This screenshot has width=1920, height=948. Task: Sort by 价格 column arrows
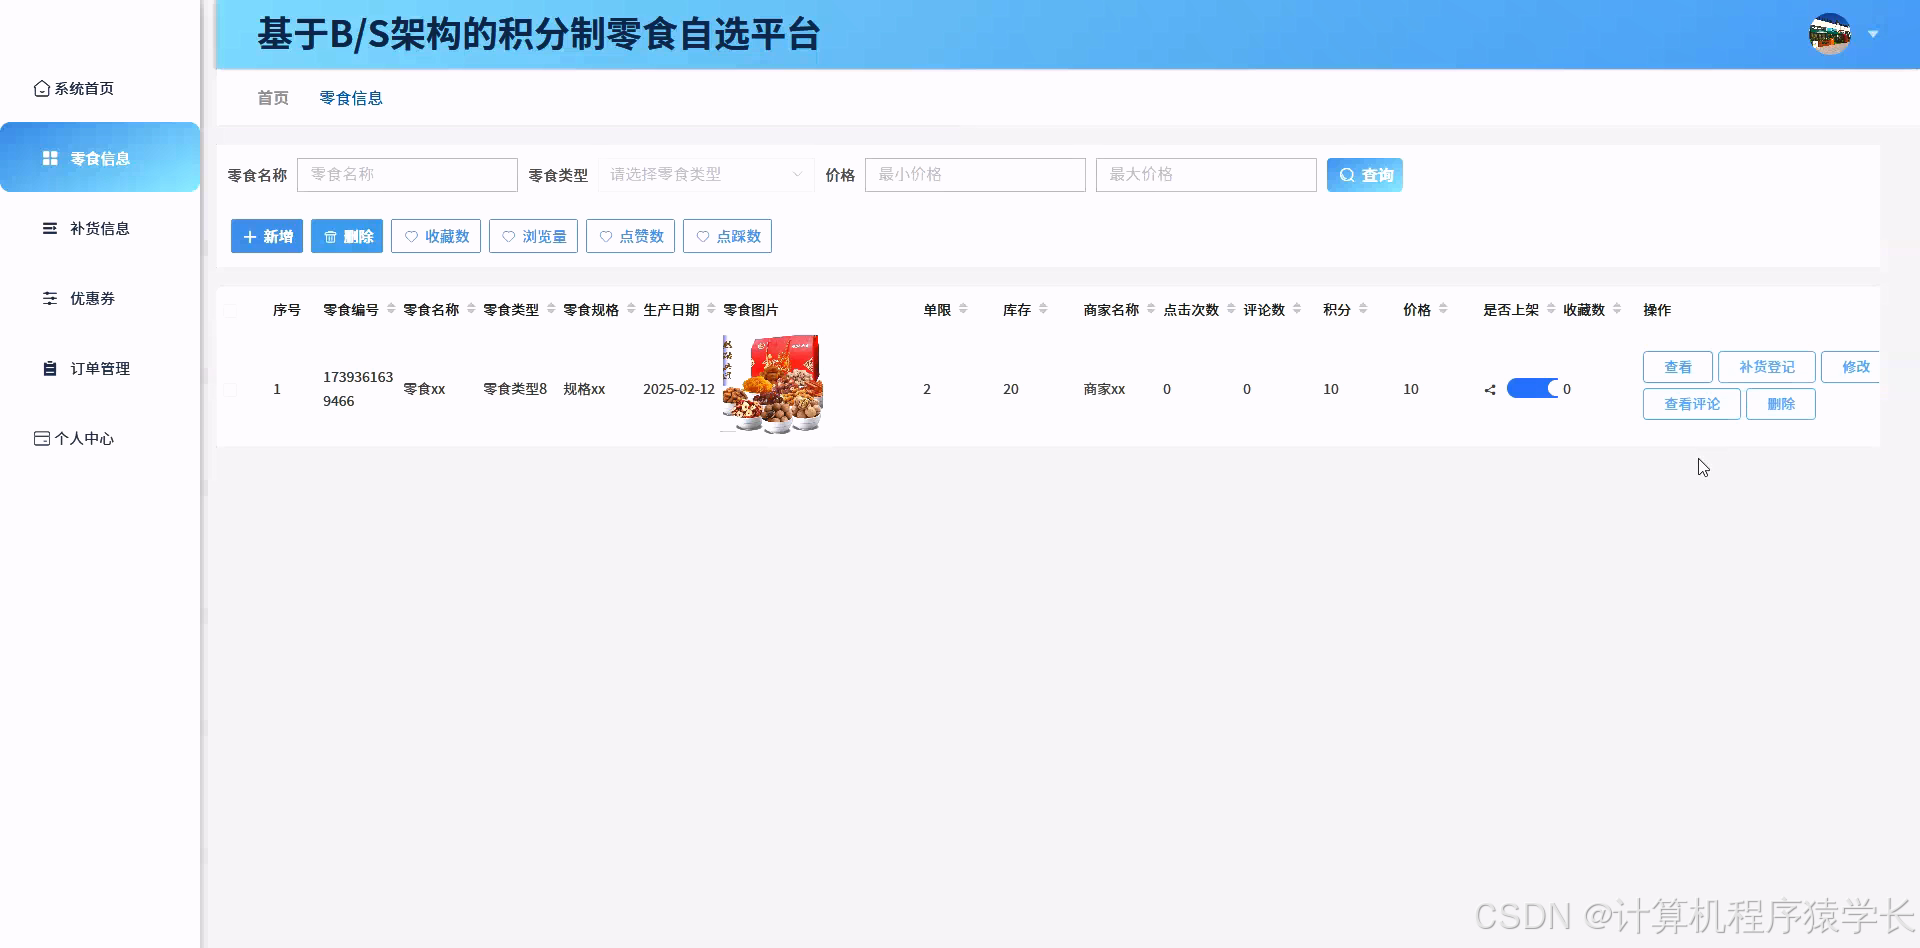point(1443,309)
